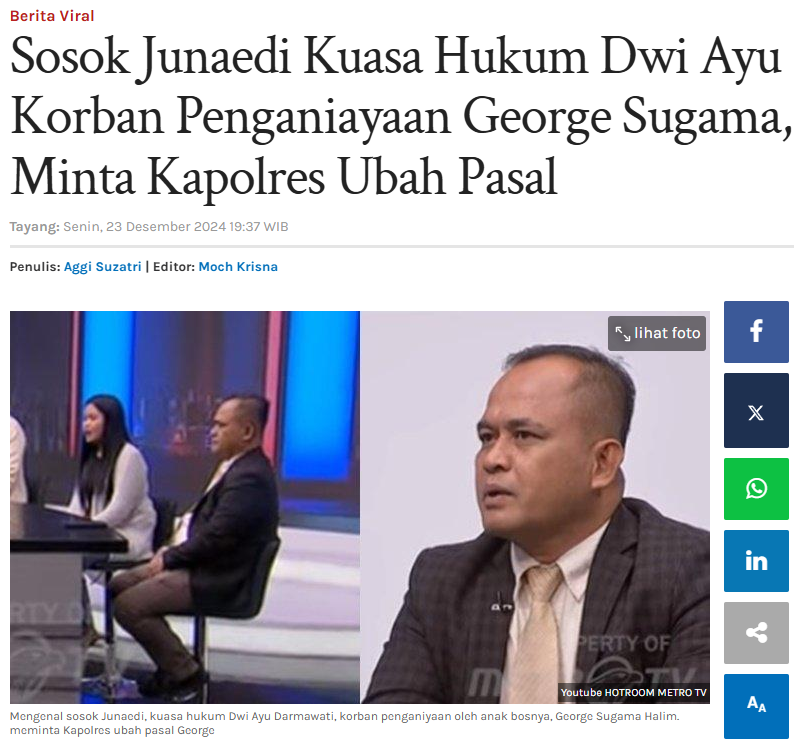Open the generic share options icon
This screenshot has width=800, height=741.
click(756, 633)
